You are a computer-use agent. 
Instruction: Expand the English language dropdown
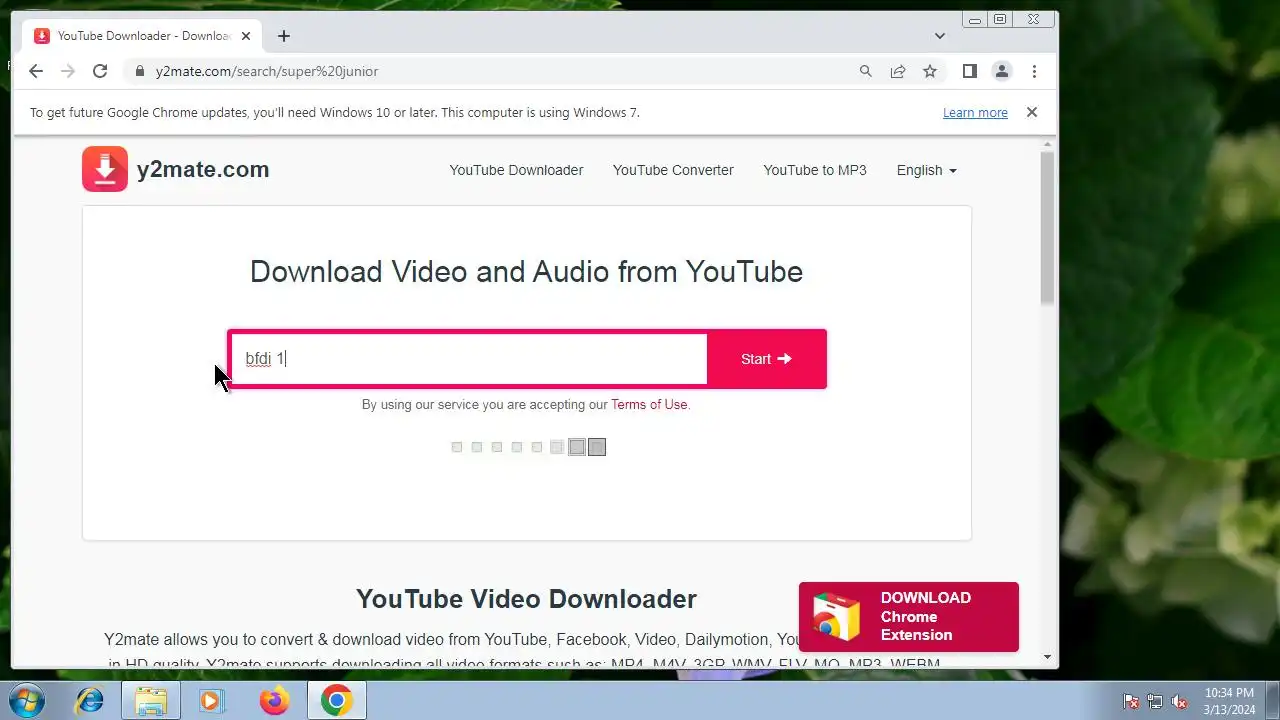pos(926,170)
